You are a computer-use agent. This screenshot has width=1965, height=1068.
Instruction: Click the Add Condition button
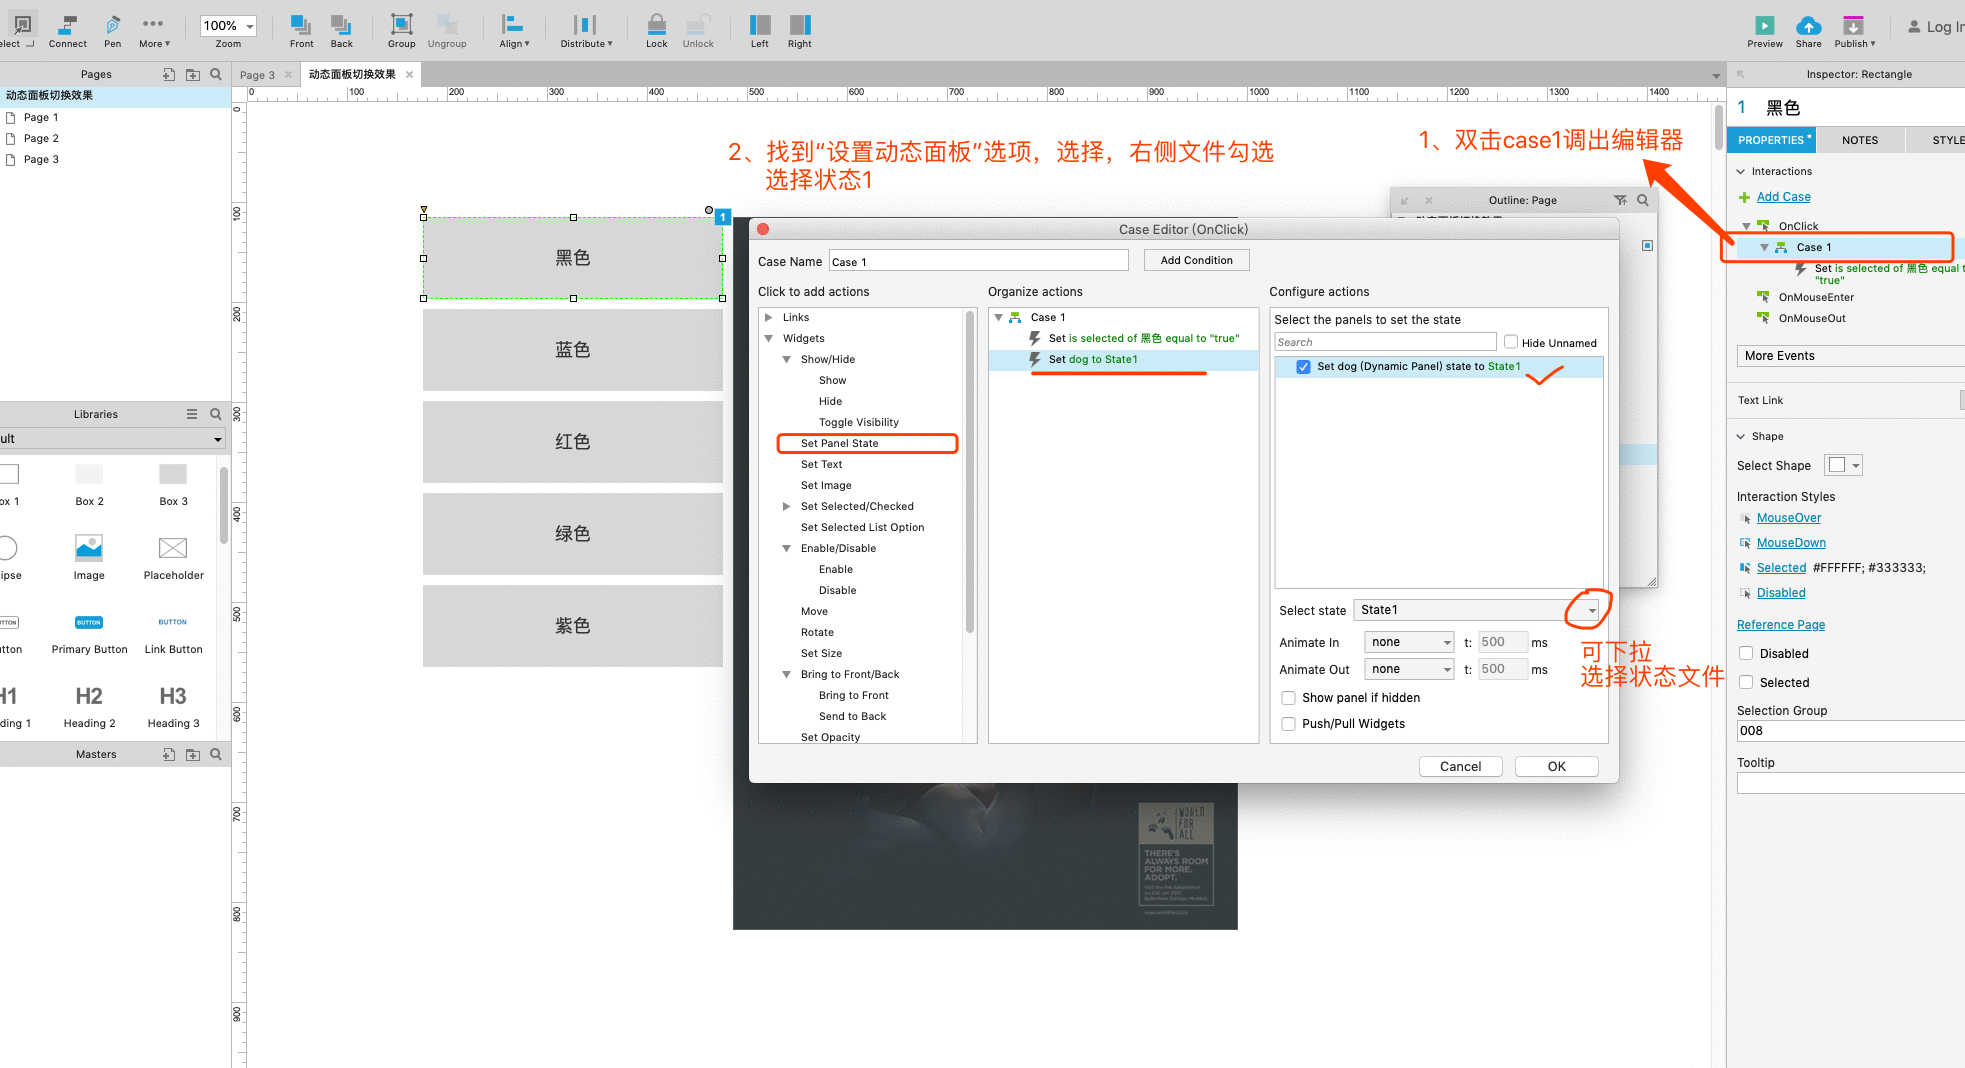pos(1196,260)
